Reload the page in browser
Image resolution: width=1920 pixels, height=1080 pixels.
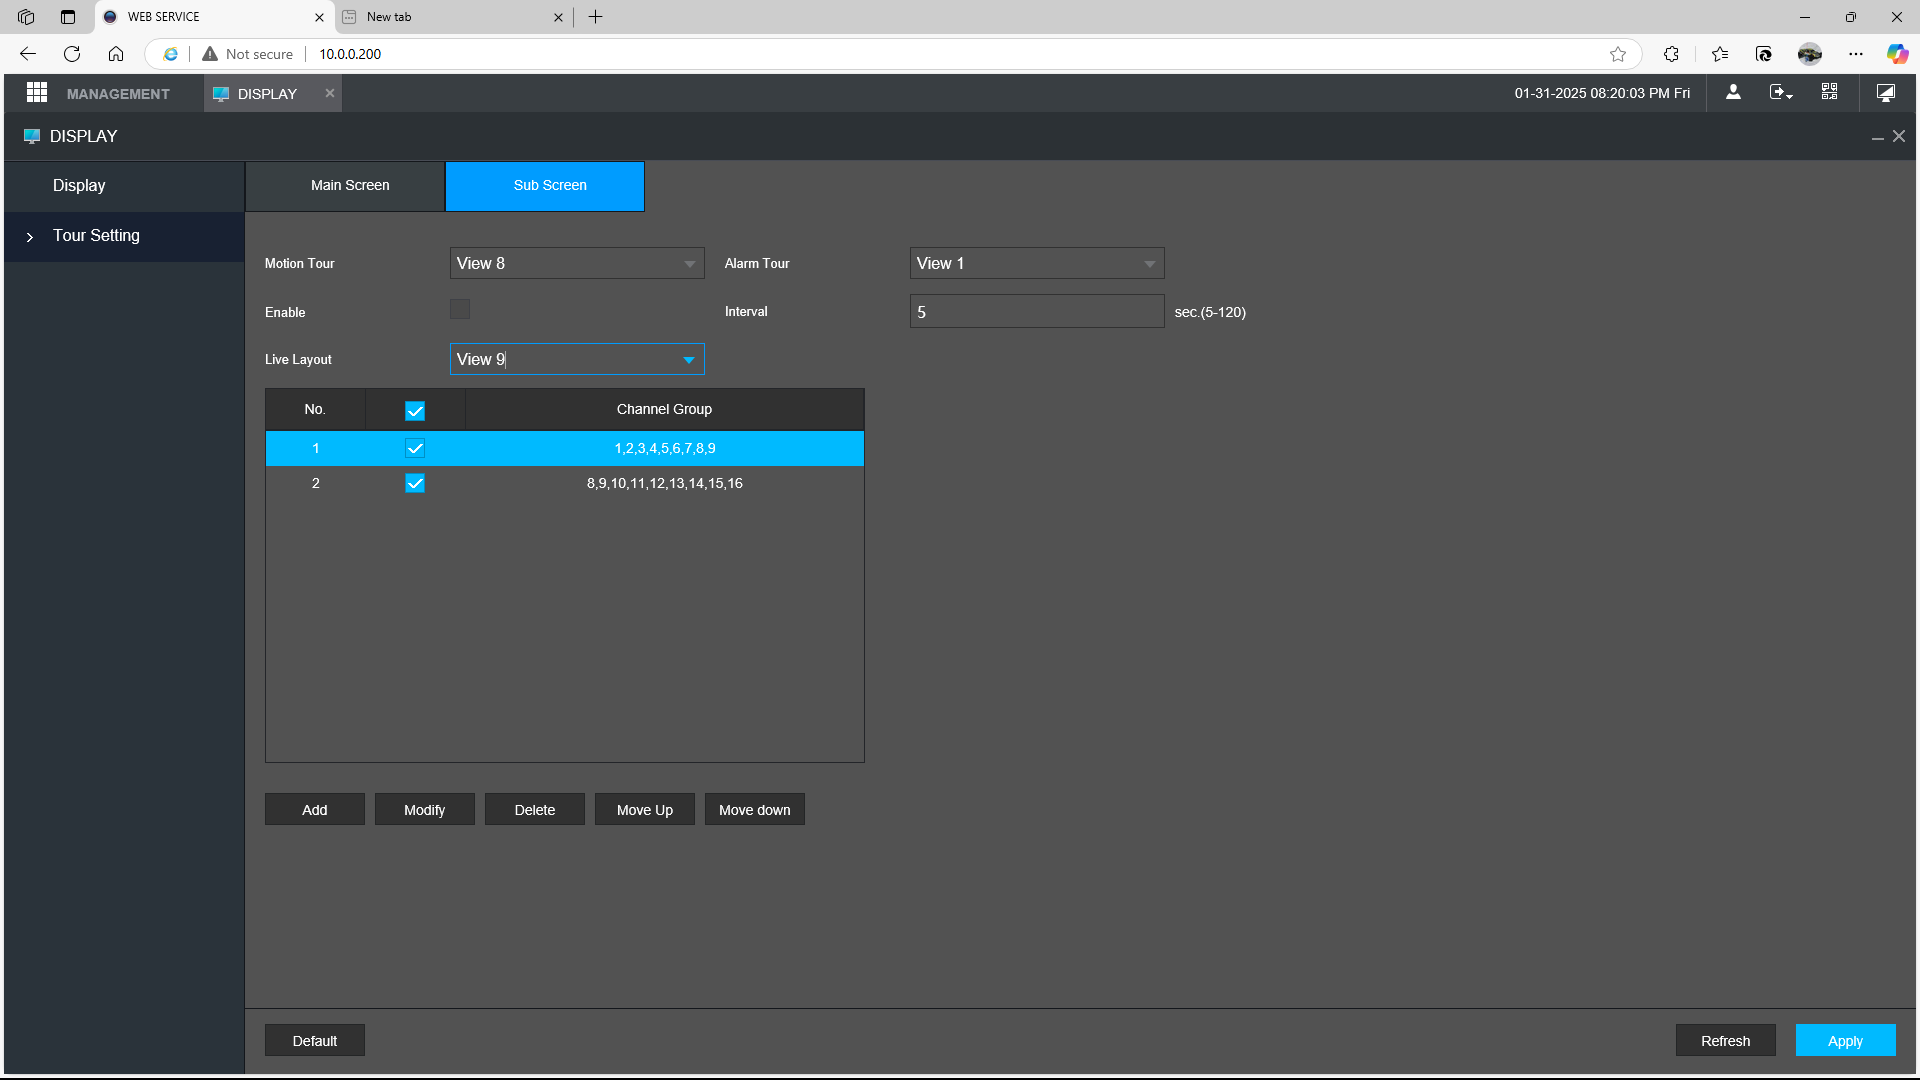[72, 54]
